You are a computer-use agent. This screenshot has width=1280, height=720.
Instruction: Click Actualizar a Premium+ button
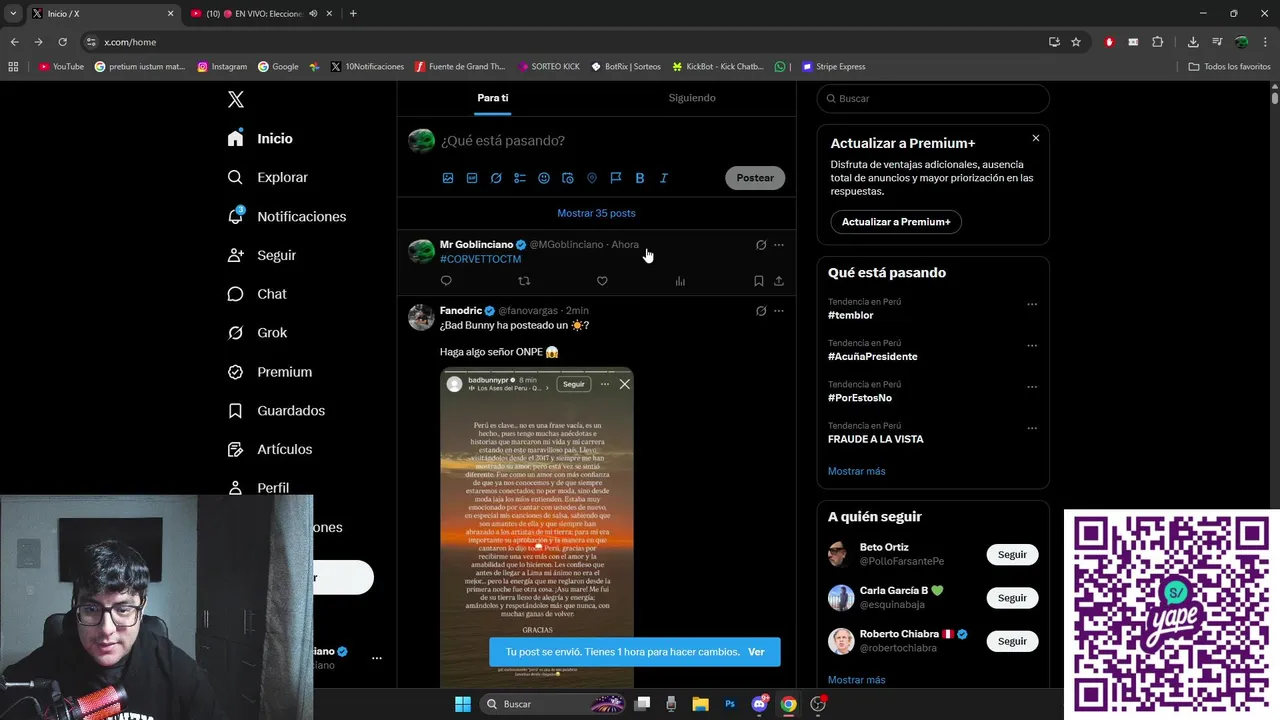[896, 222]
